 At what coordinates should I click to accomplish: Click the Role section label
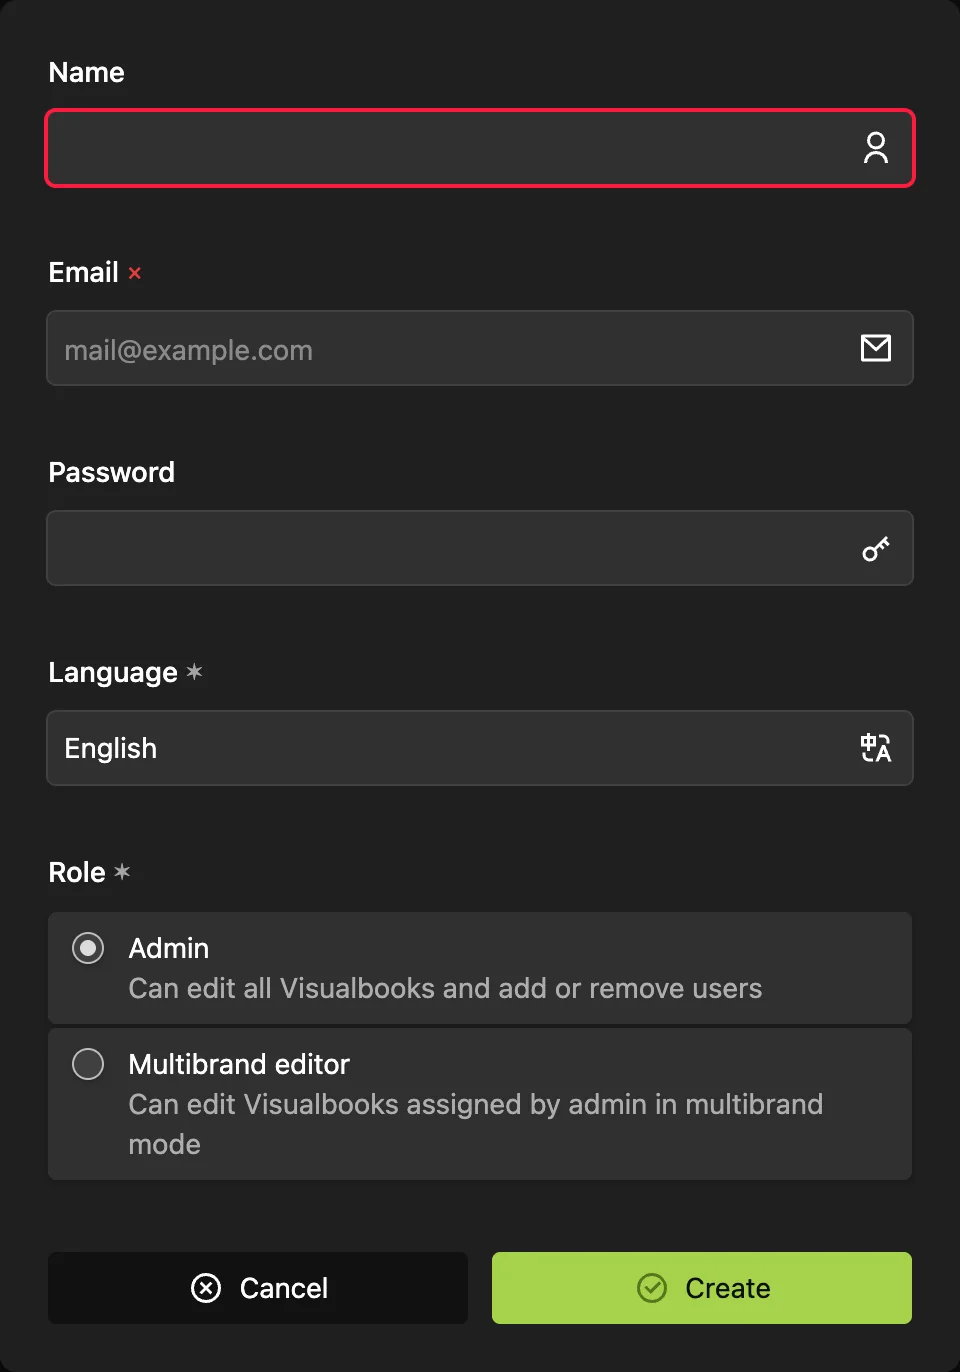point(77,872)
